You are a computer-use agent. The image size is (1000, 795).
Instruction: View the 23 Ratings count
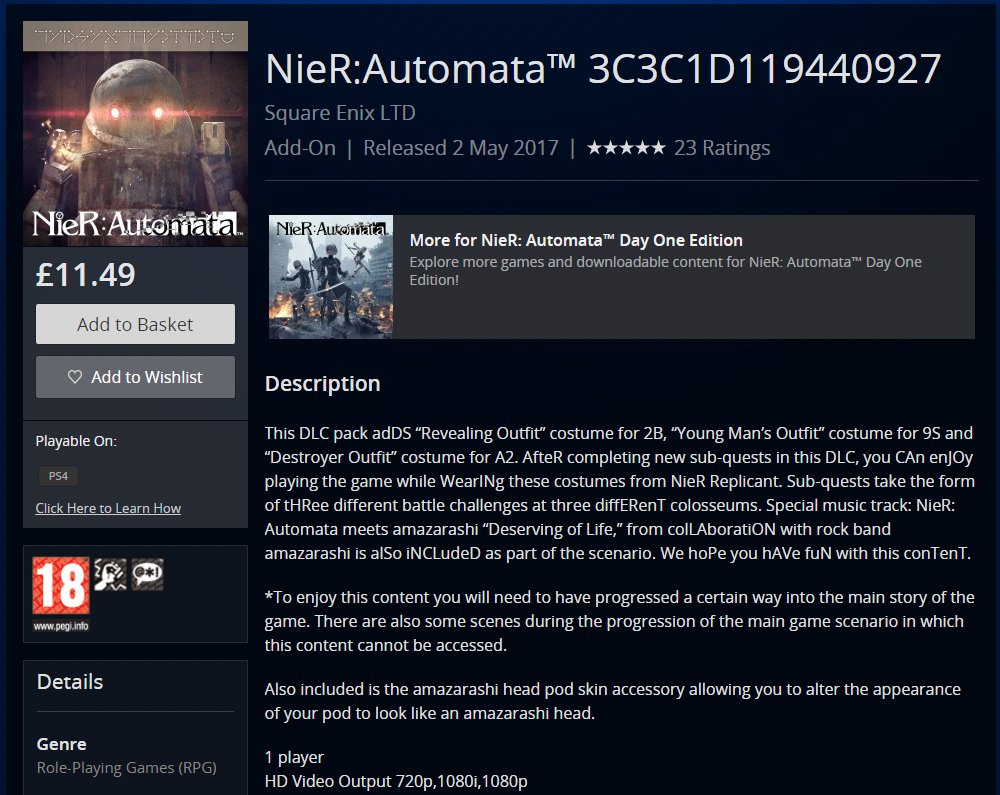click(722, 148)
